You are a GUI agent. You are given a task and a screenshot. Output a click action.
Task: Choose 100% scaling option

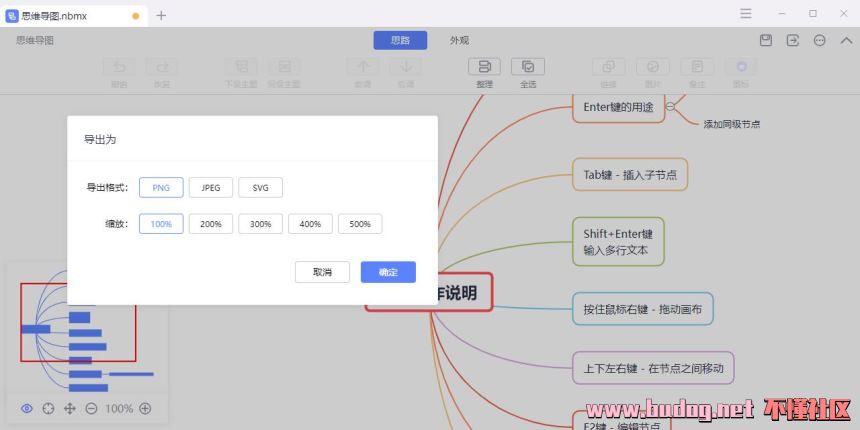(x=161, y=224)
